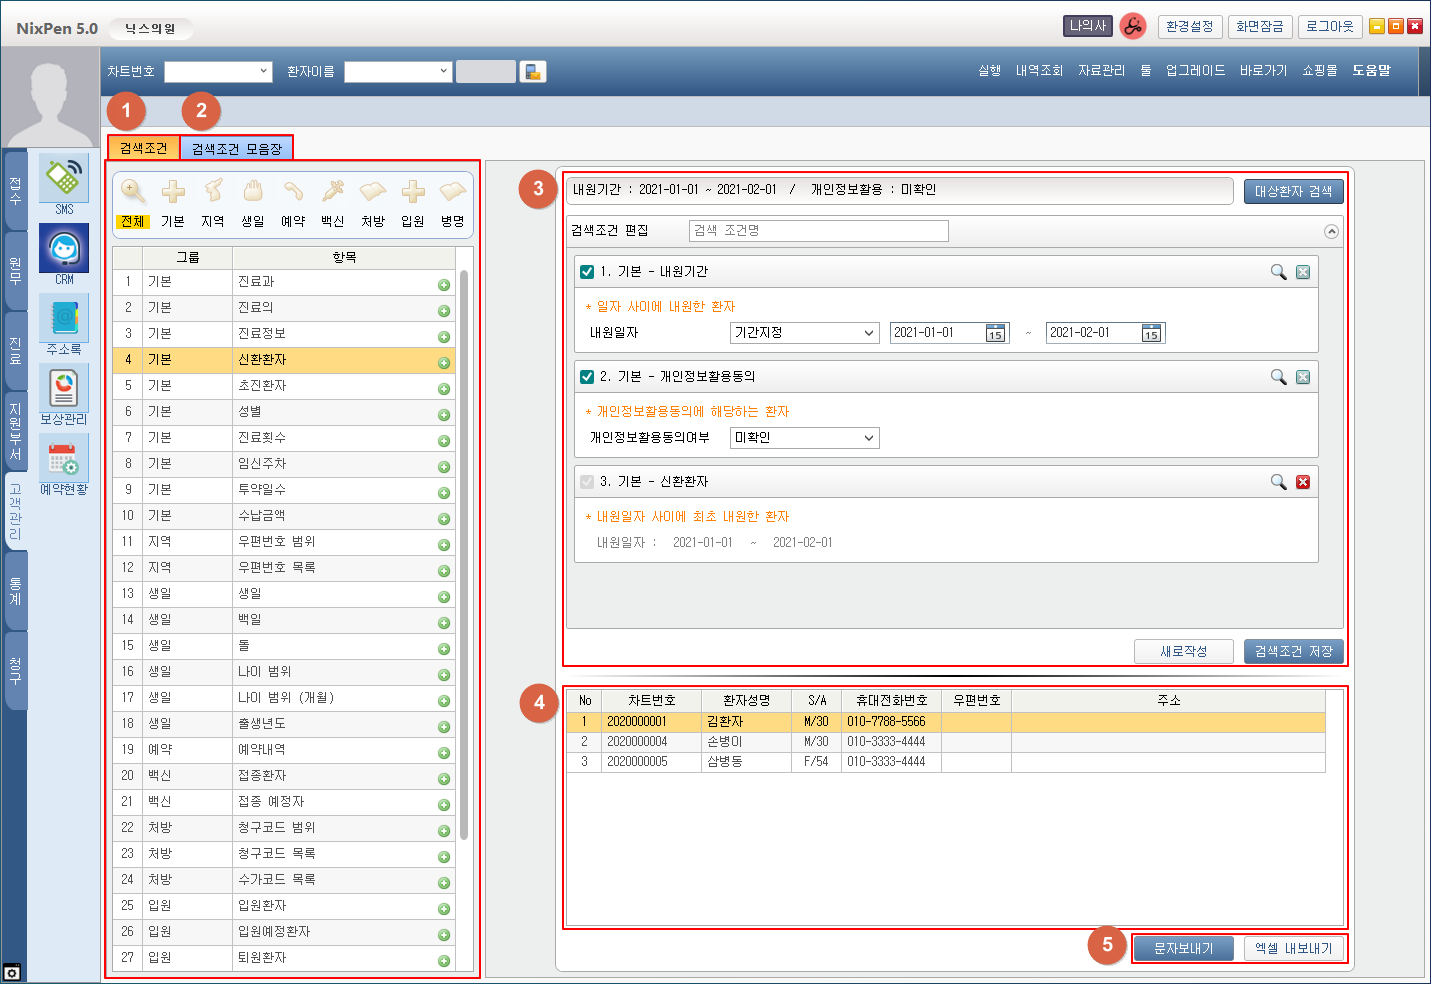This screenshot has width=1431, height=984.
Task: Click red delete icon on 신환자 condition
Action: [1303, 482]
